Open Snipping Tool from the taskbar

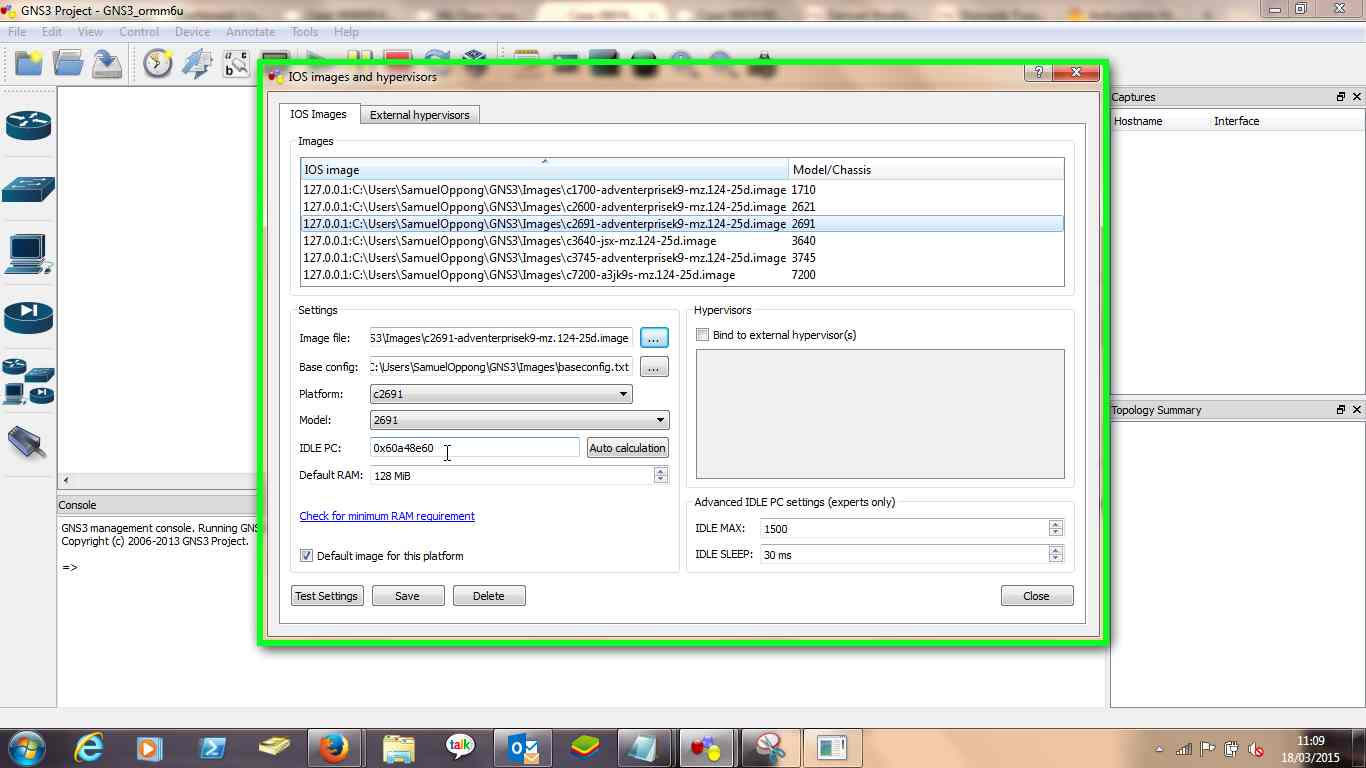770,747
